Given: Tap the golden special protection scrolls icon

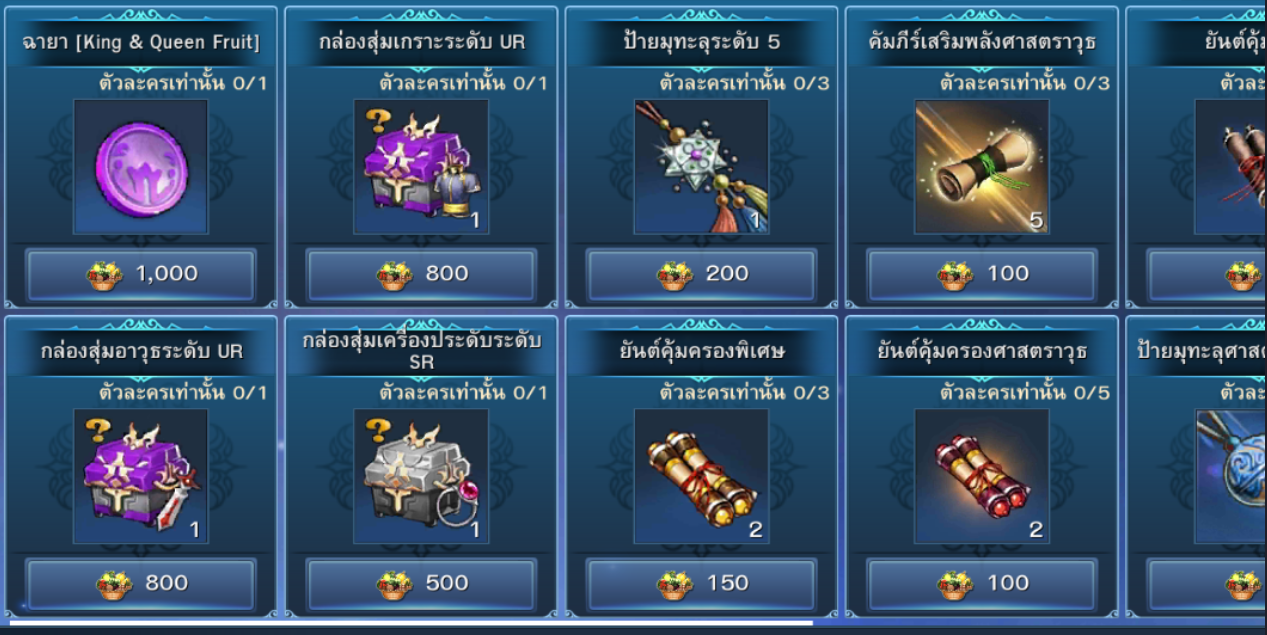Looking at the screenshot, I should click(x=701, y=476).
